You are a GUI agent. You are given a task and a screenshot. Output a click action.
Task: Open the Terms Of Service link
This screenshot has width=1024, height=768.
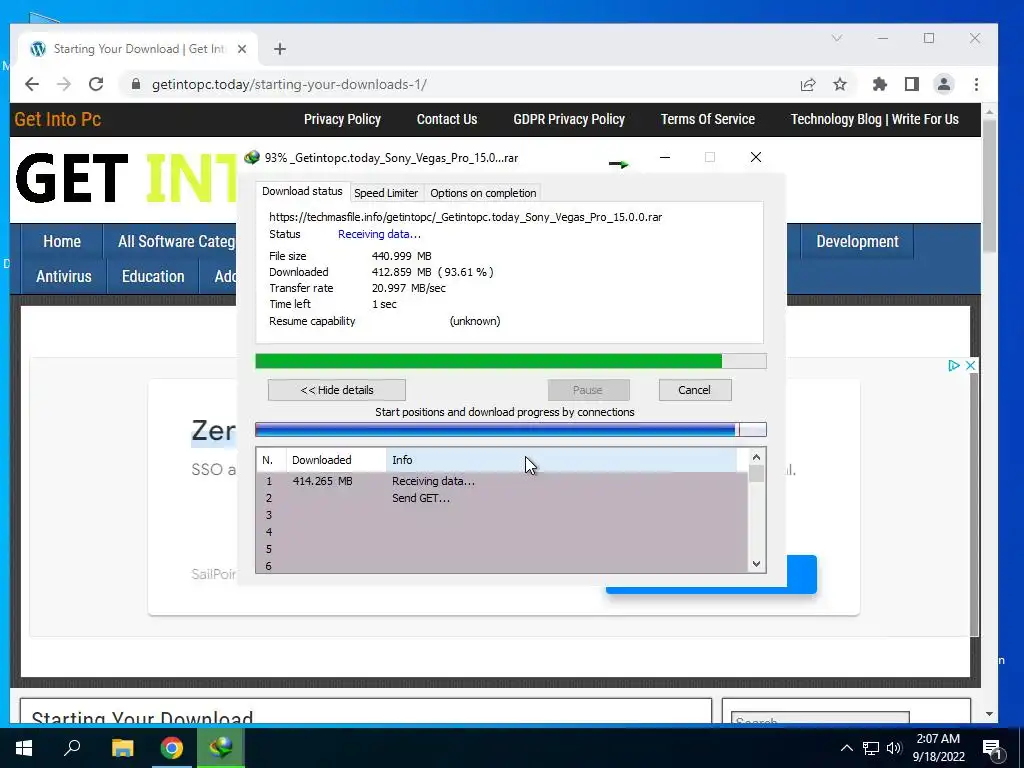point(707,120)
